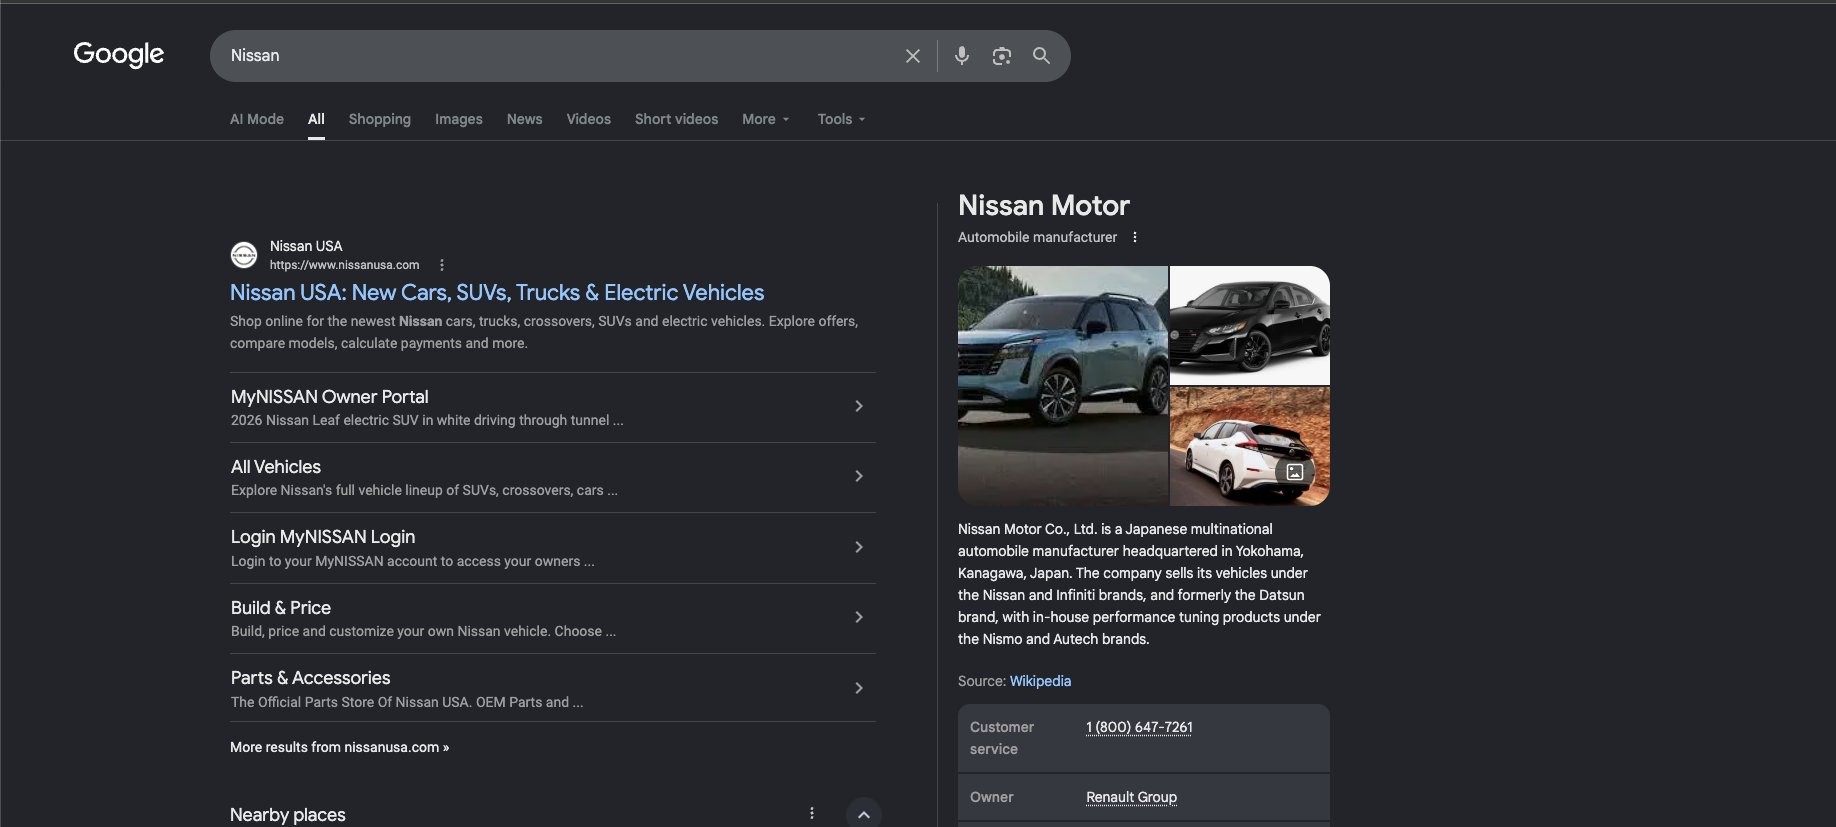
Task: Open the More dropdown menu
Action: pos(766,119)
